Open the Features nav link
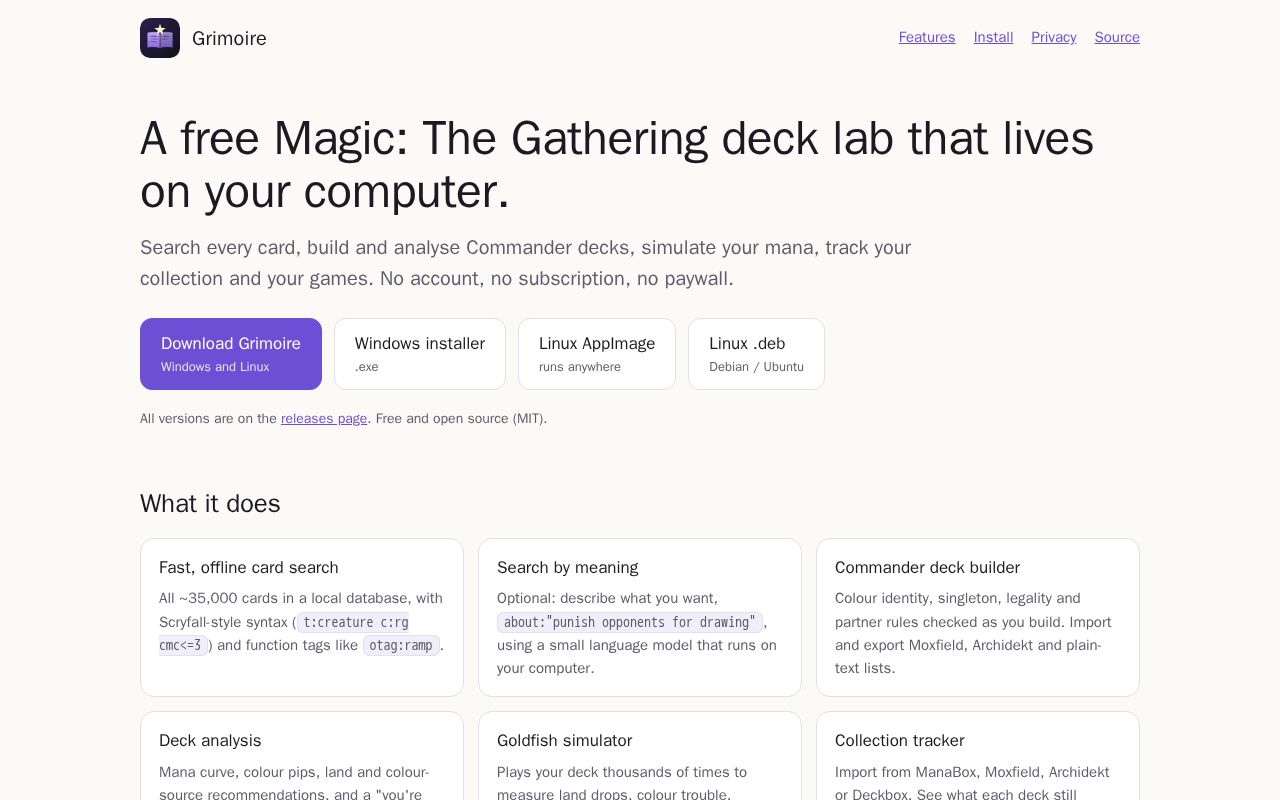 pos(927,37)
